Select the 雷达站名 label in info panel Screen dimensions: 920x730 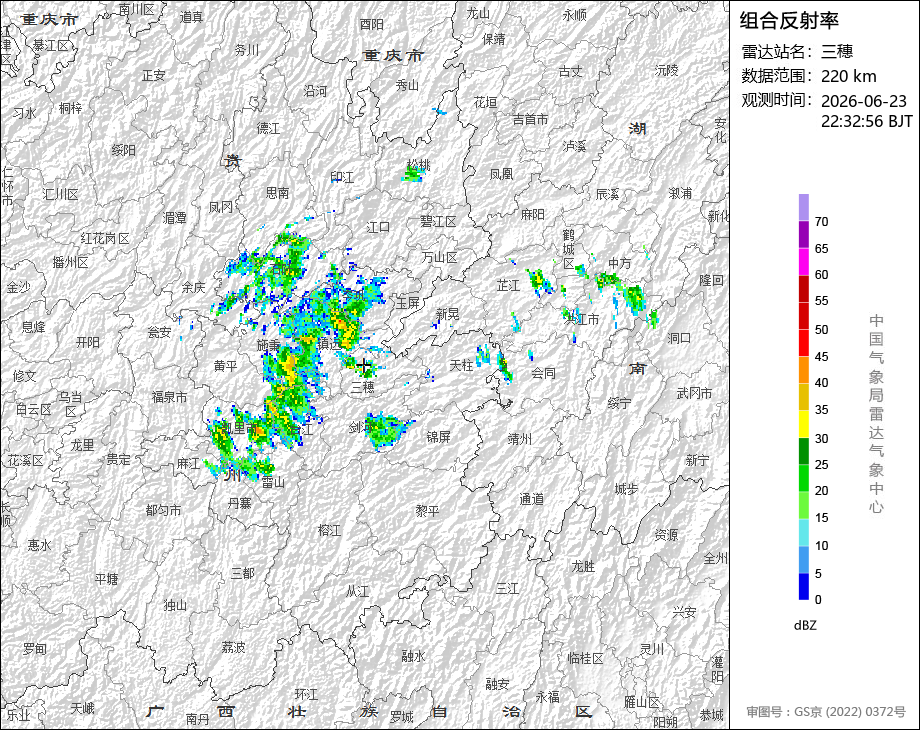[x=777, y=52]
